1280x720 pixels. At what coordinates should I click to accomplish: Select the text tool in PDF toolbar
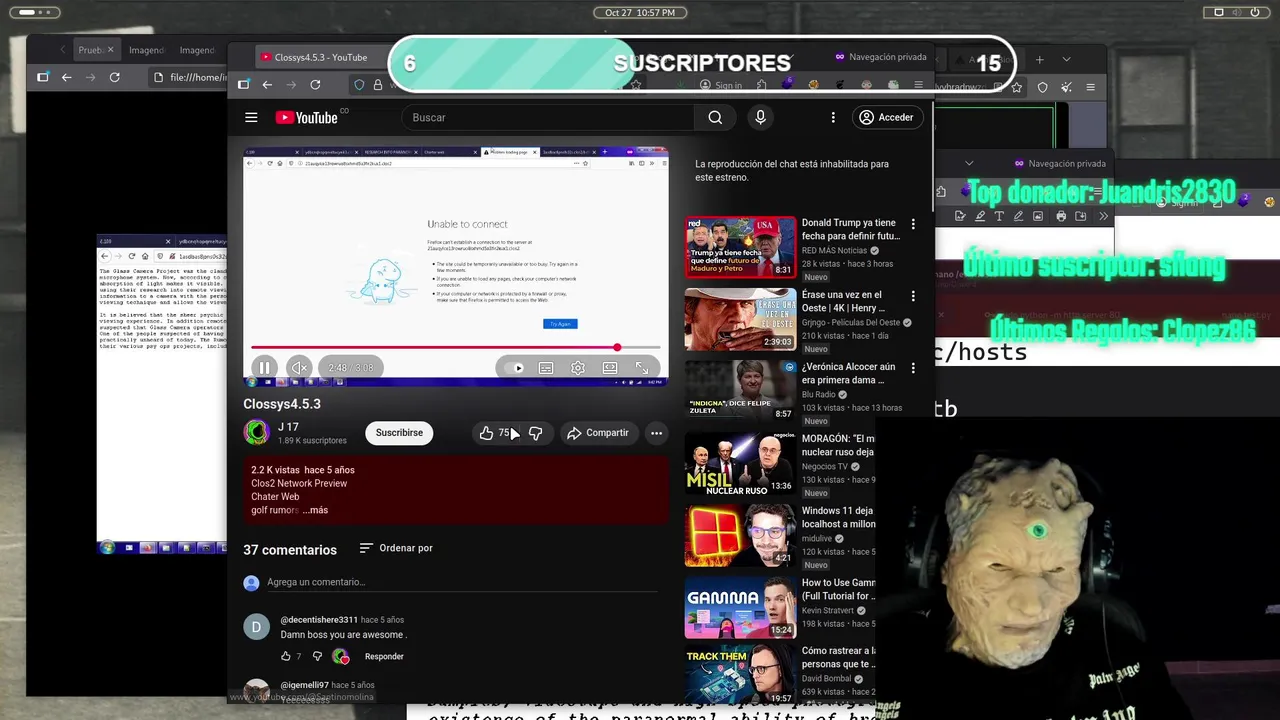tap(999, 216)
